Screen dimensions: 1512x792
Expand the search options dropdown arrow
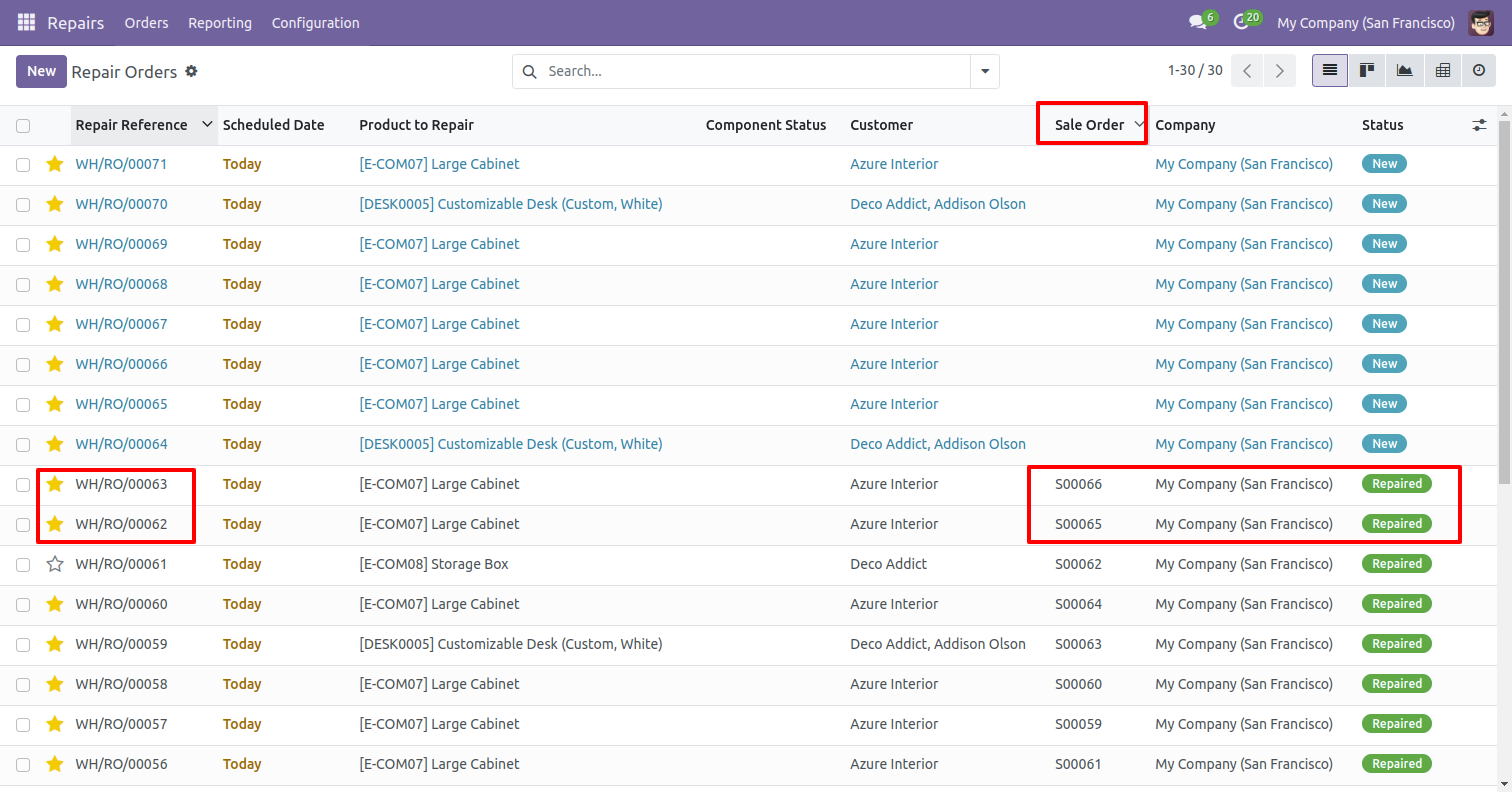click(x=984, y=72)
